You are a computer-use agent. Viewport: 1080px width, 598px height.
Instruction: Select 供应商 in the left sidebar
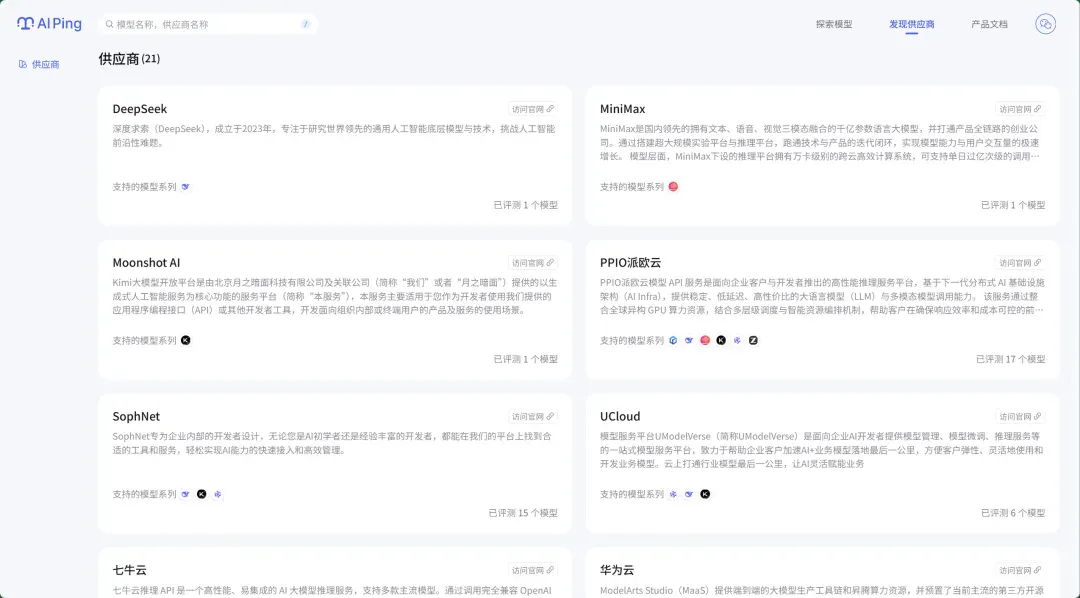(39, 64)
